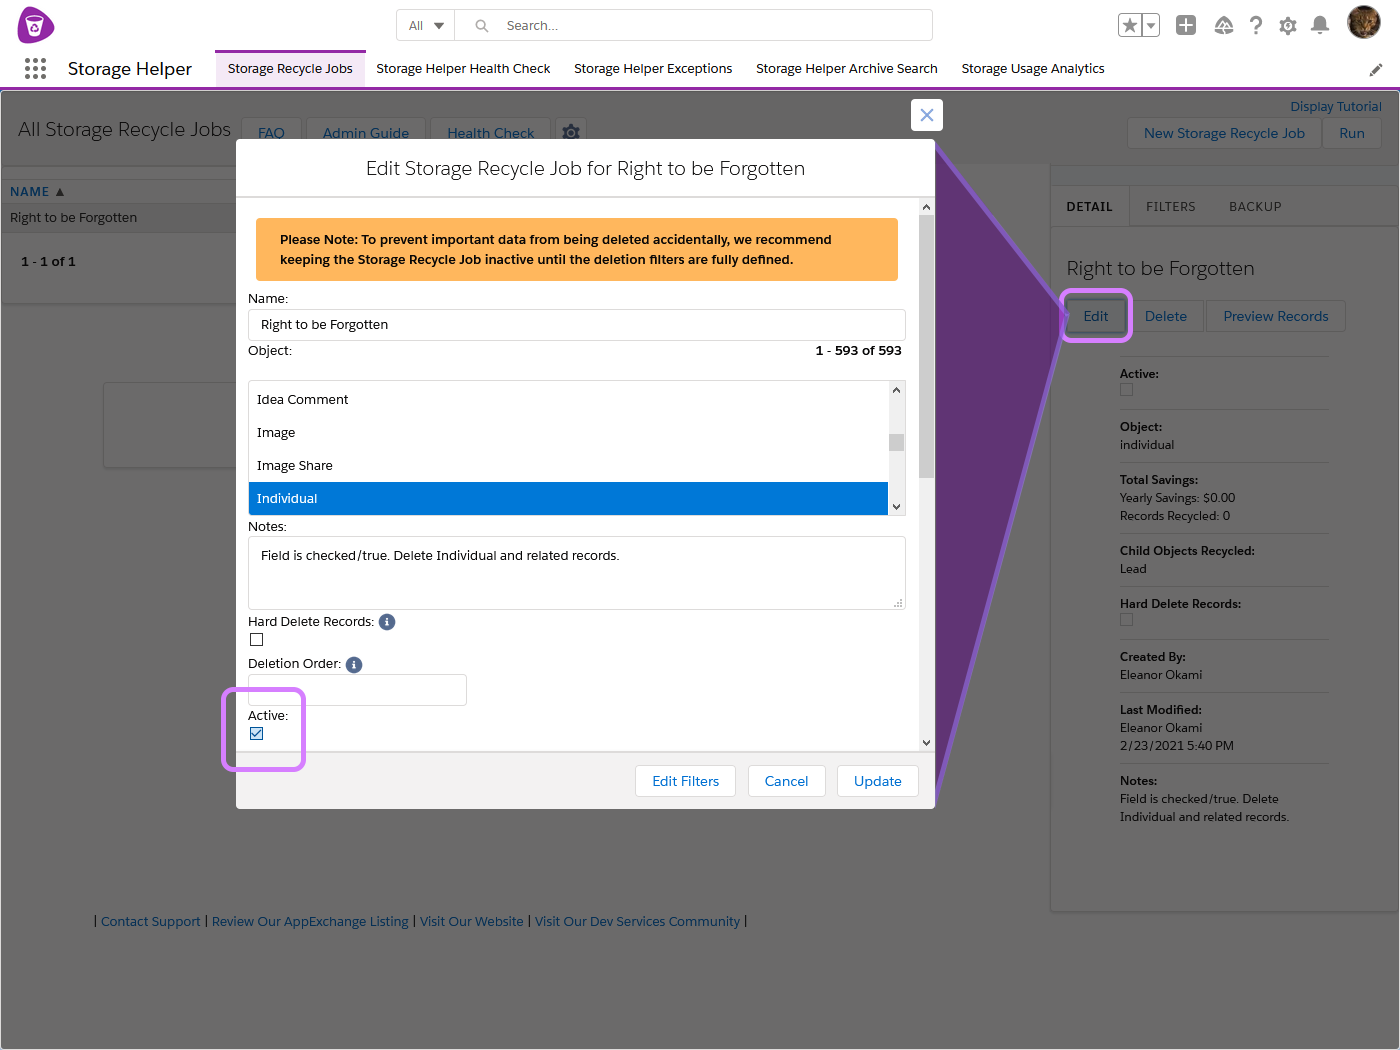This screenshot has width=1400, height=1050.
Task: Open the user profile avatar
Action: [1364, 22]
